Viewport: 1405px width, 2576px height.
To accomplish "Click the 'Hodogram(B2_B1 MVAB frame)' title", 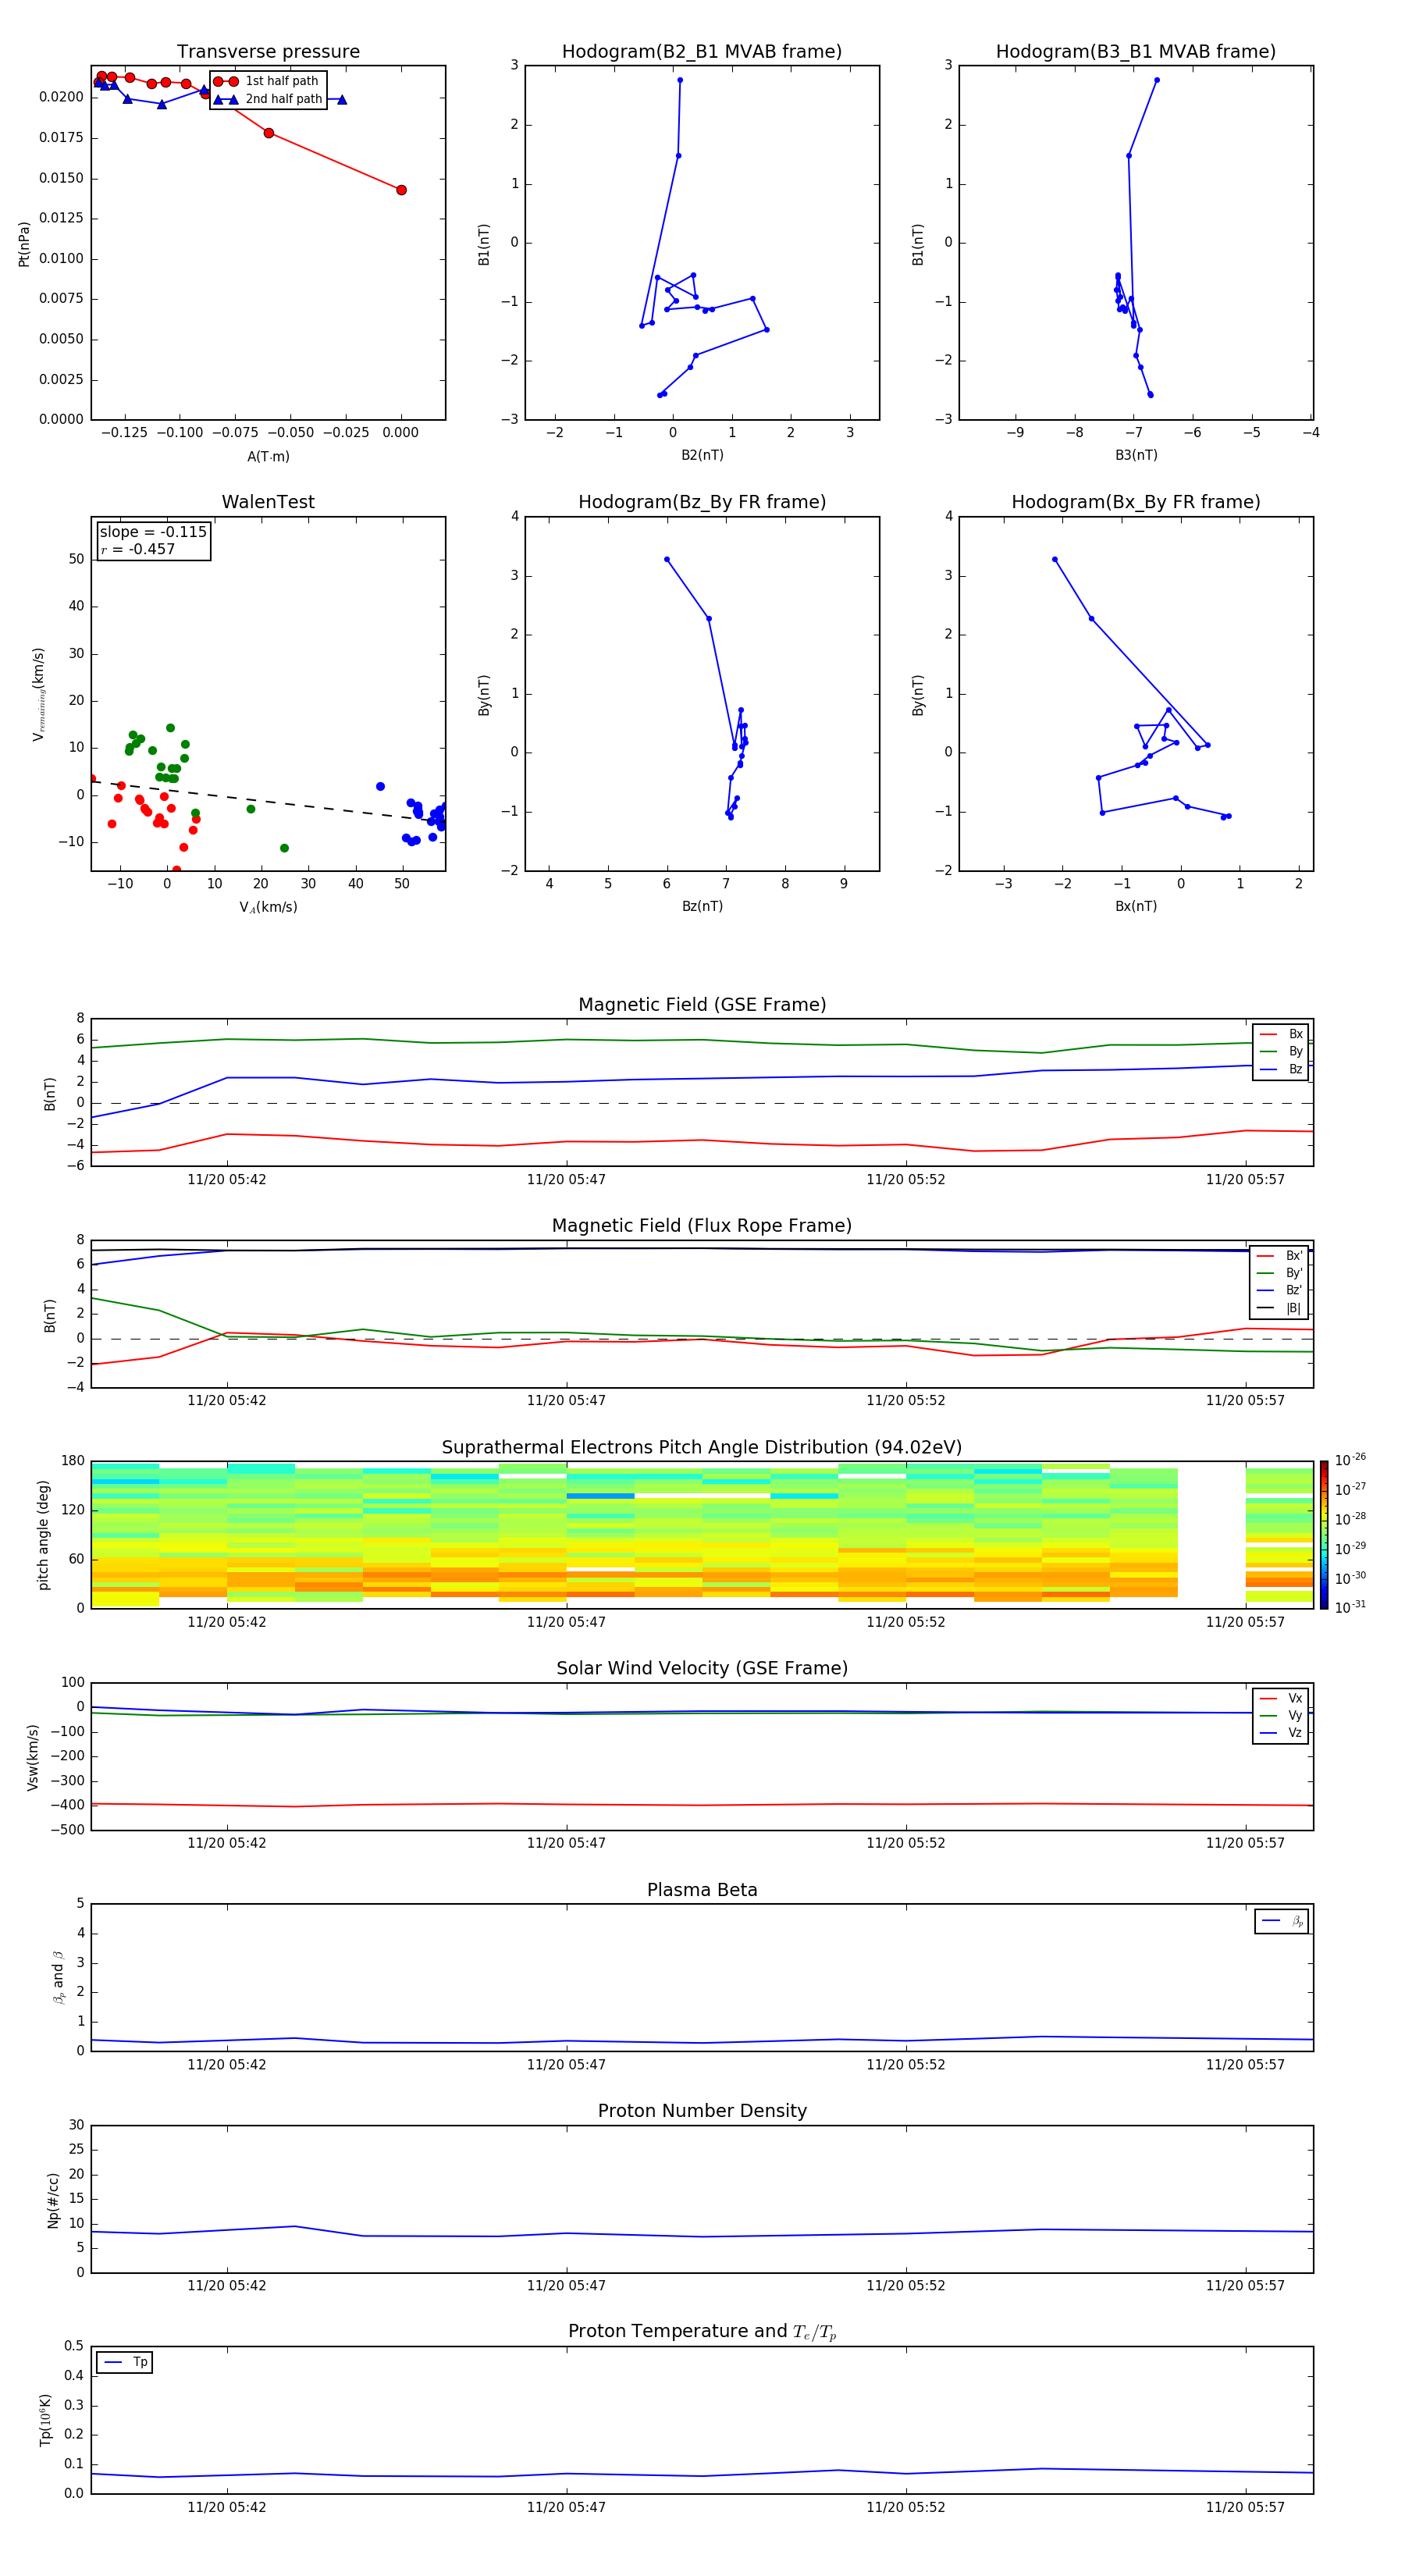I will click(x=702, y=52).
